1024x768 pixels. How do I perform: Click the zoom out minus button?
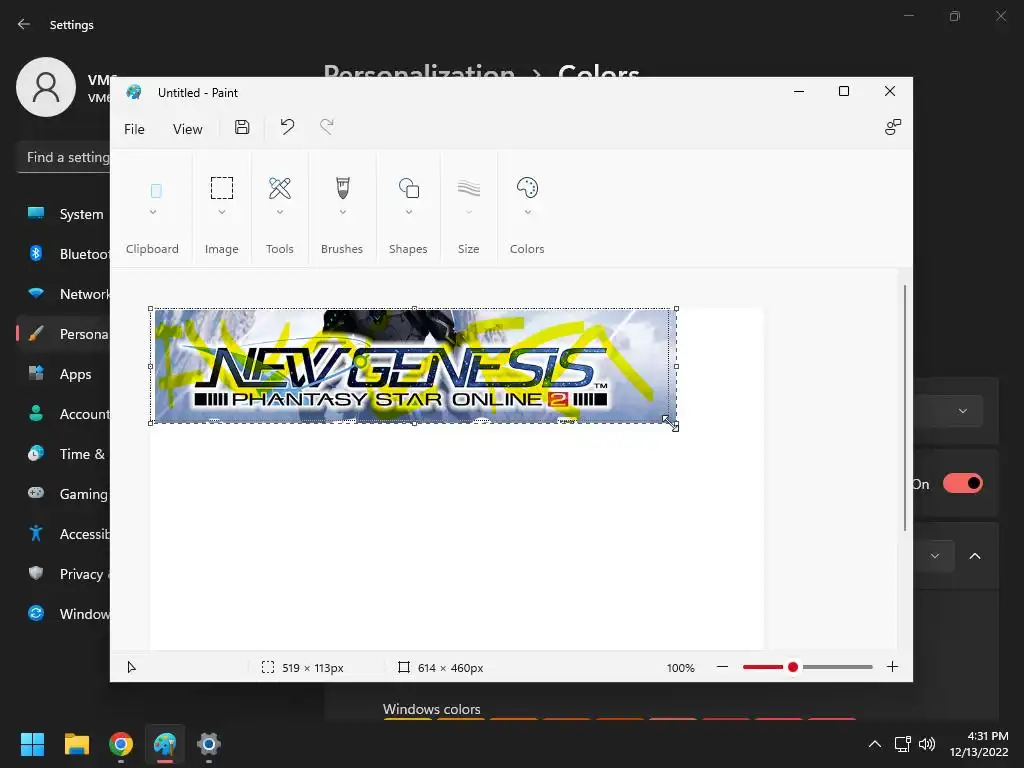coord(722,667)
